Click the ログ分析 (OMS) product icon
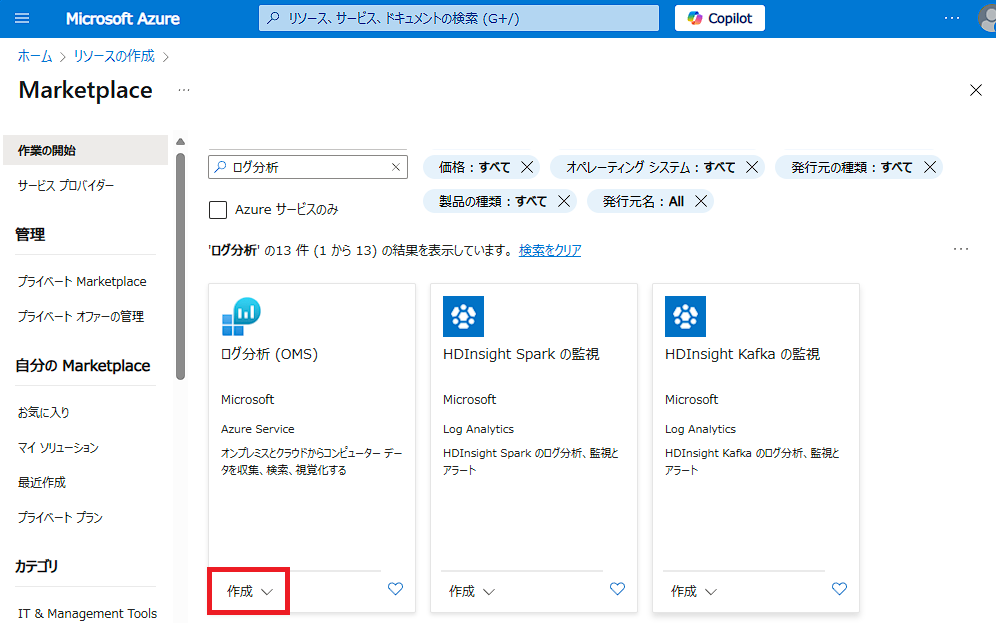The image size is (996, 623). (243, 315)
